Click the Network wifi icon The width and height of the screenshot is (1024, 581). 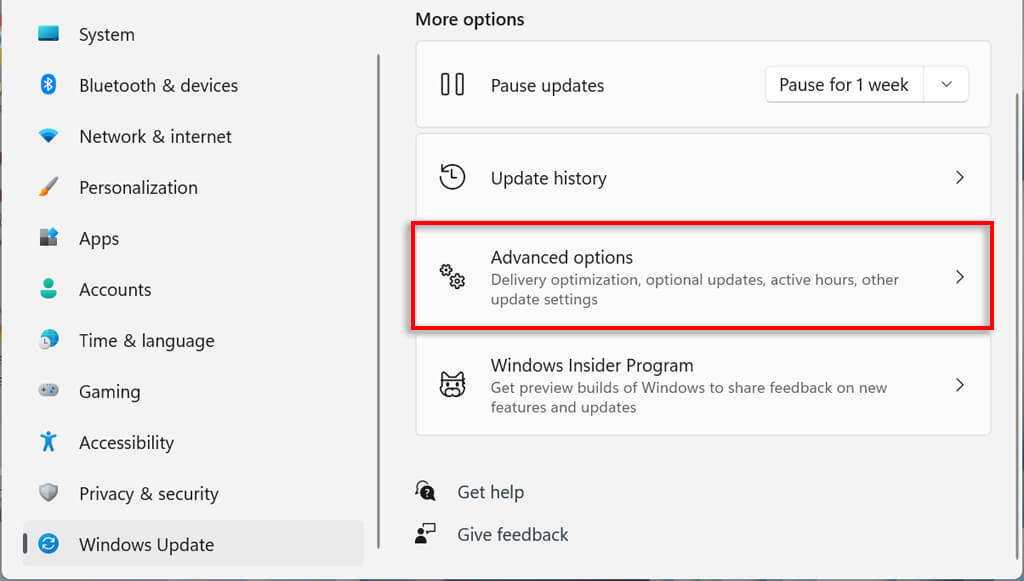click(x=48, y=136)
